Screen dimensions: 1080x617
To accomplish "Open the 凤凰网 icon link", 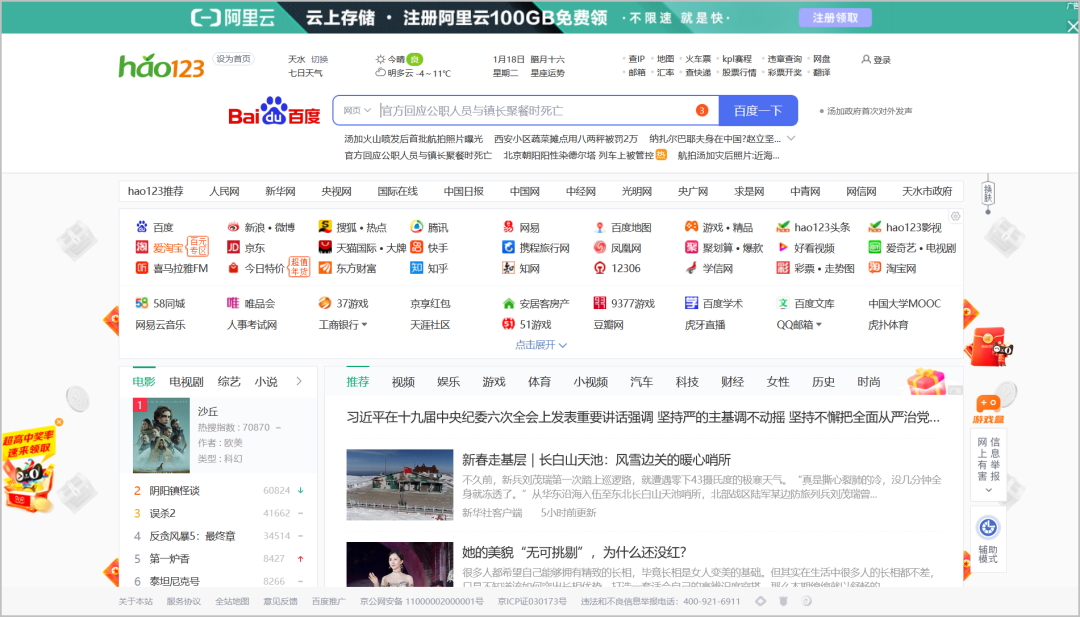I will tap(600, 247).
